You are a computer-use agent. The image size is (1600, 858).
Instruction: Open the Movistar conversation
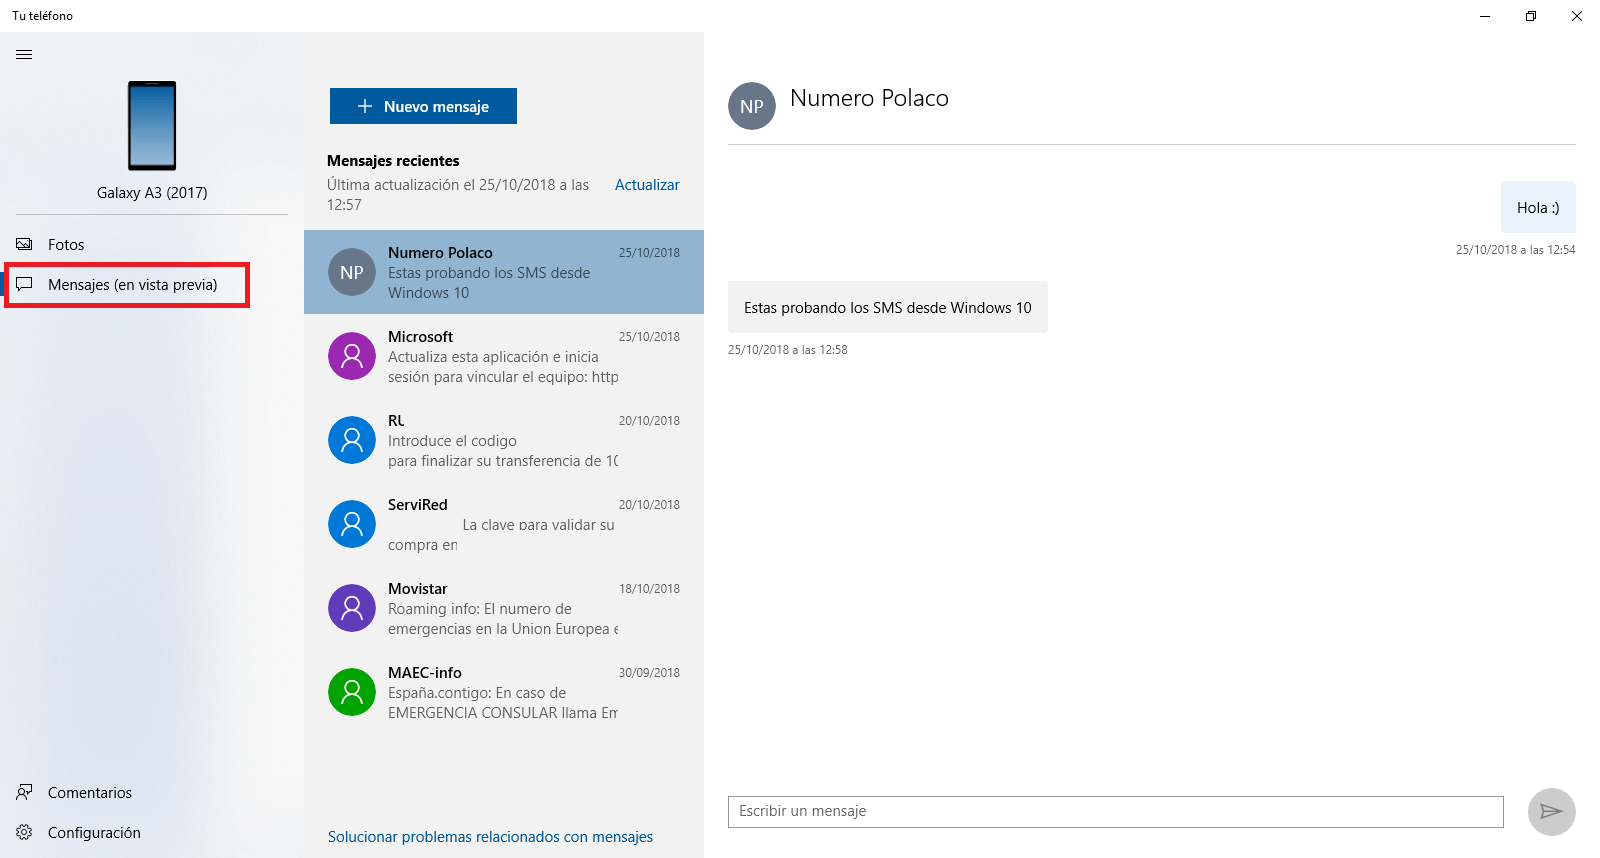pos(504,608)
